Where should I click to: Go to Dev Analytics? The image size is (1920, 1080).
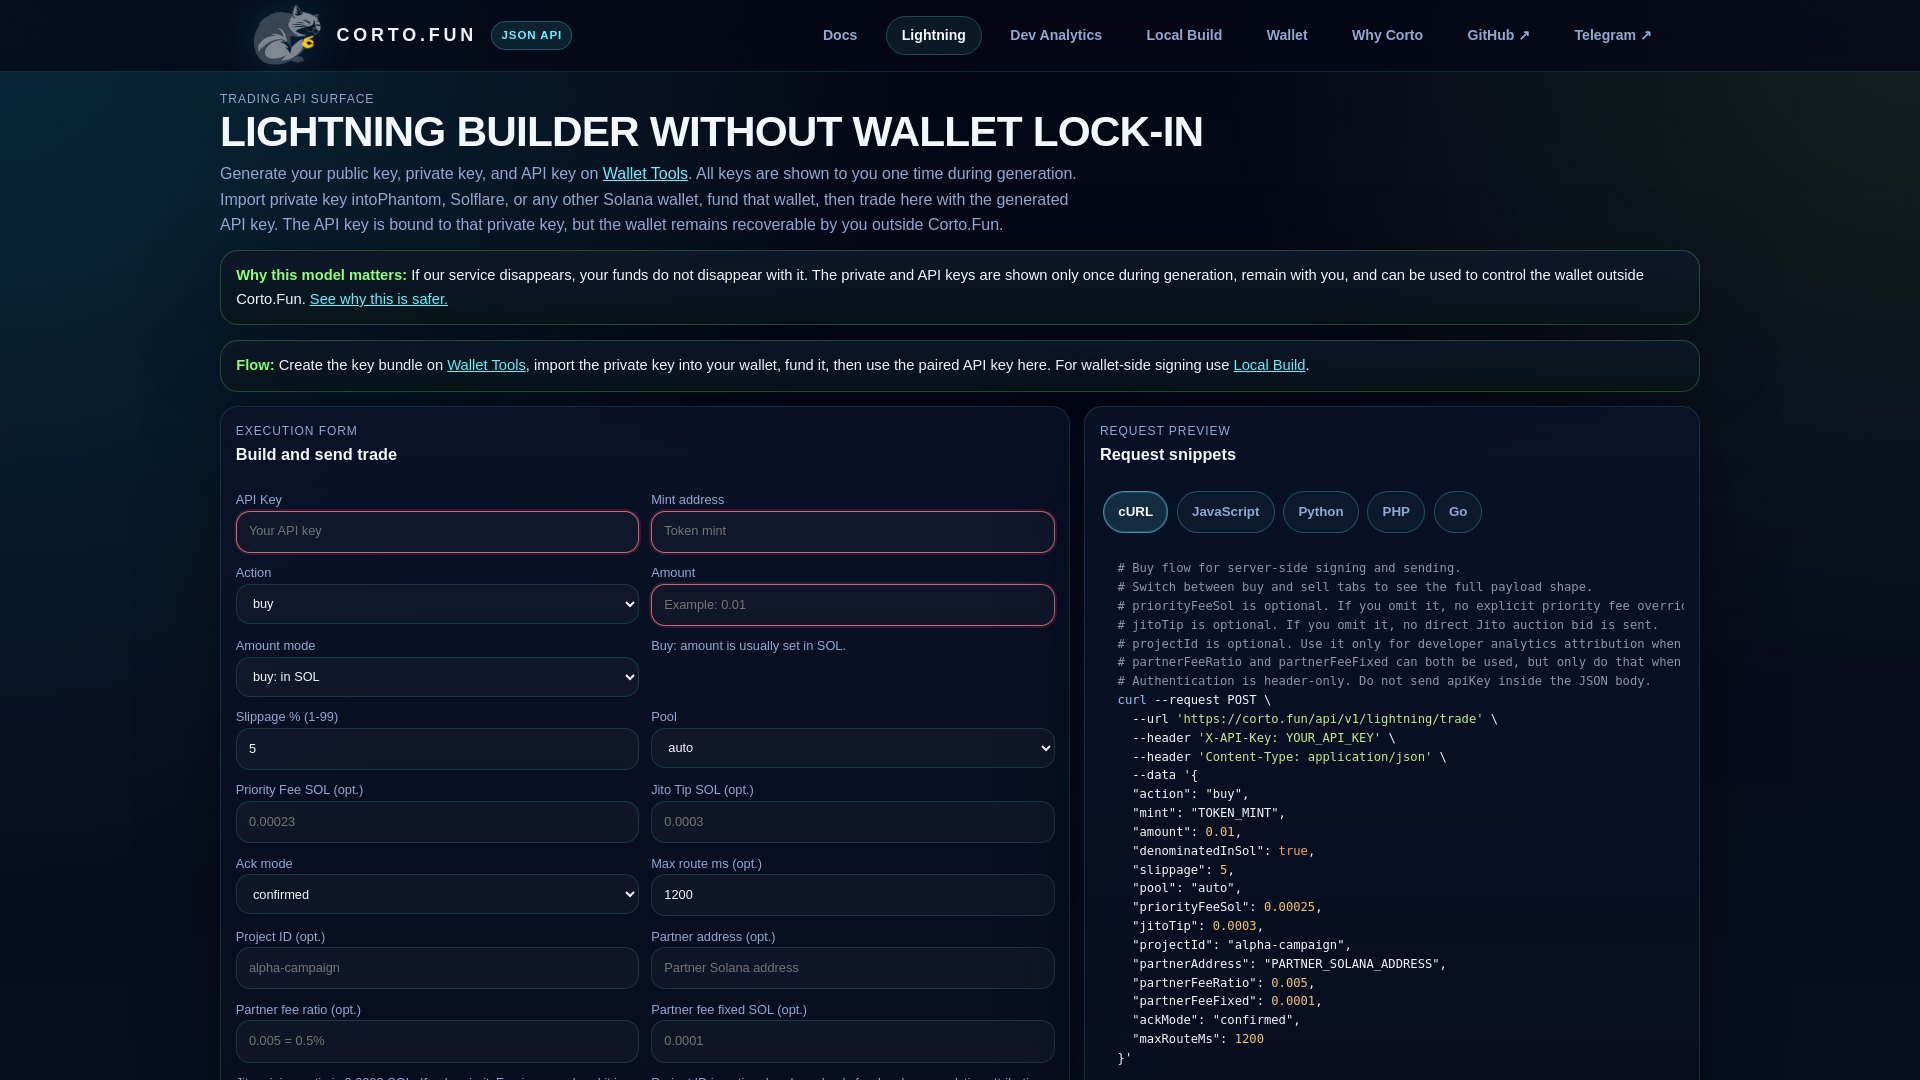coord(1056,35)
